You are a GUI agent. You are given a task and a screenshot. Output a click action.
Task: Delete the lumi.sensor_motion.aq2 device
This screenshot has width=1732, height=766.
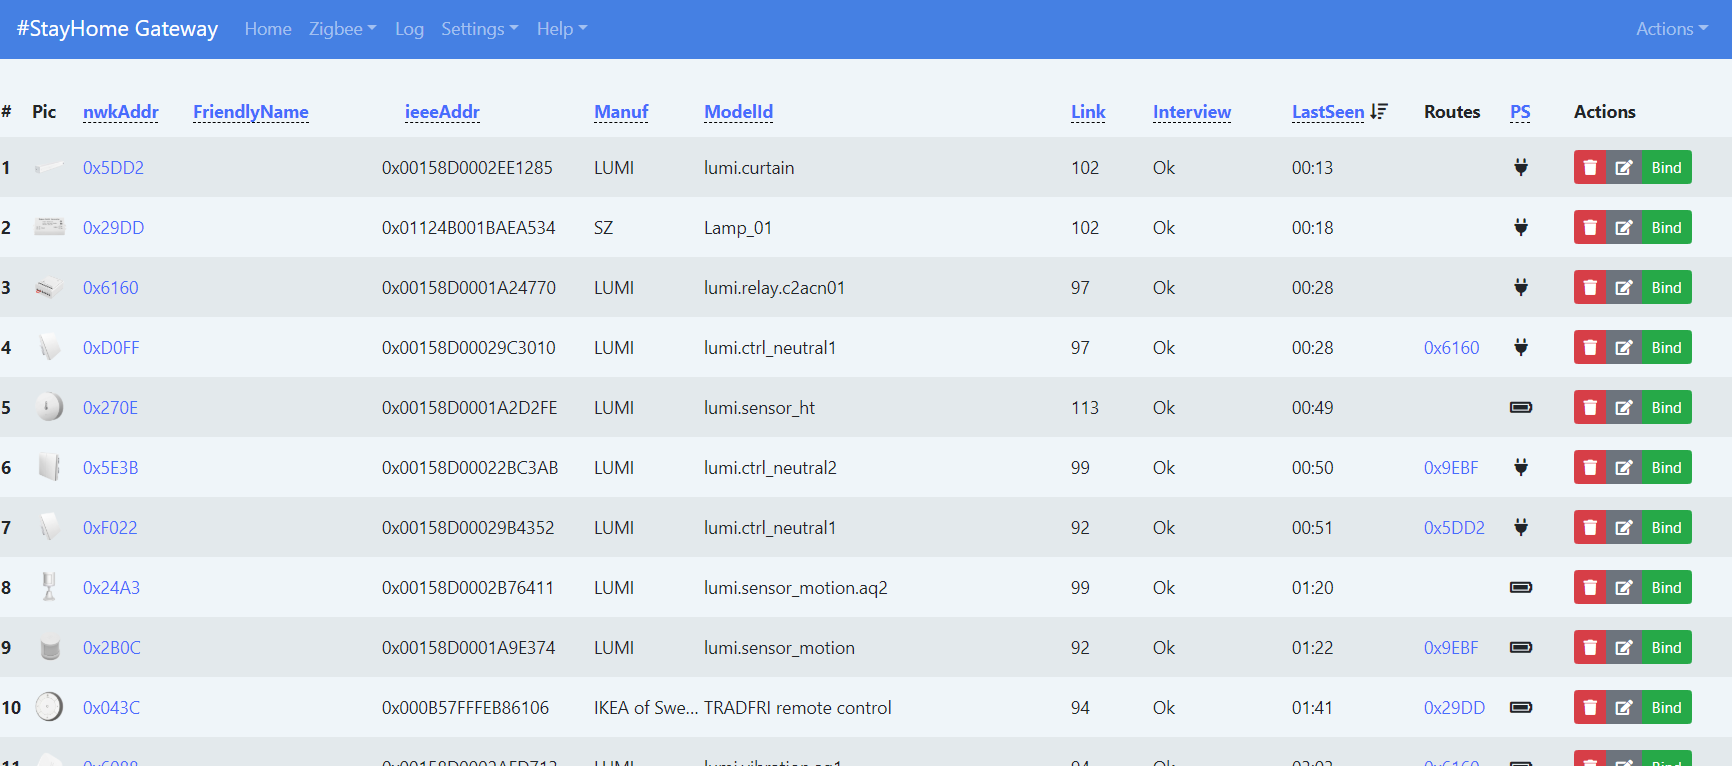point(1590,587)
